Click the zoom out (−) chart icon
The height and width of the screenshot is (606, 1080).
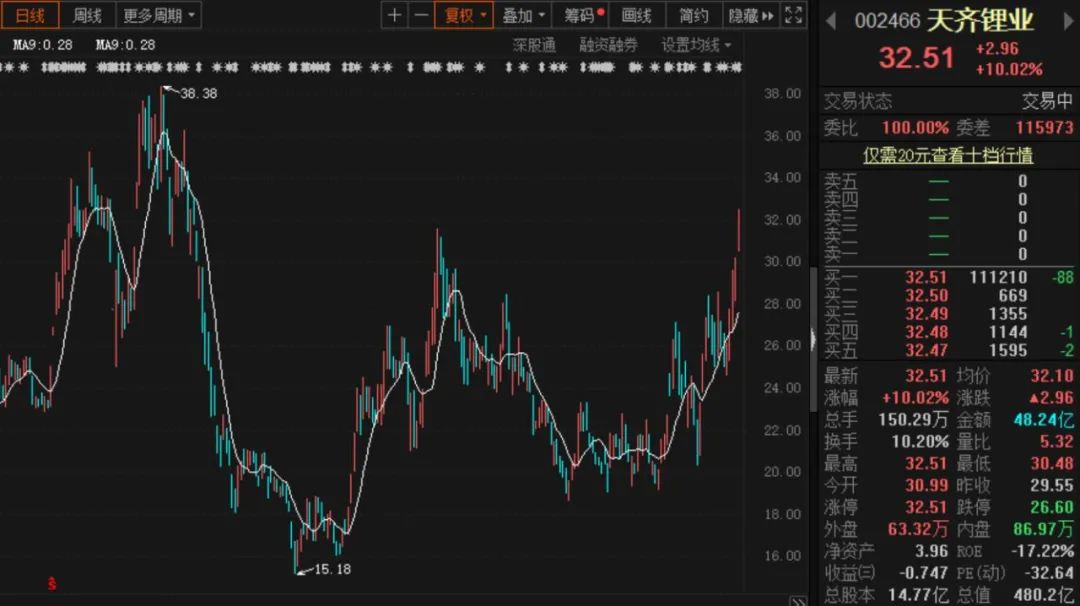point(420,15)
